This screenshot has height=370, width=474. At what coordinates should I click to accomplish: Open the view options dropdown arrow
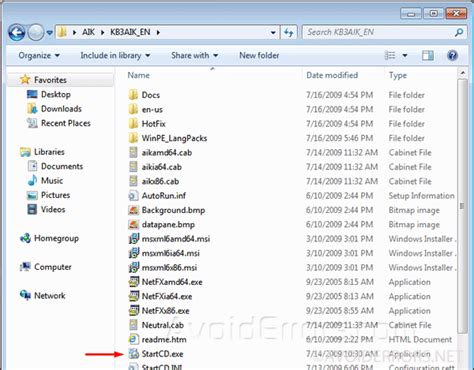click(x=405, y=56)
